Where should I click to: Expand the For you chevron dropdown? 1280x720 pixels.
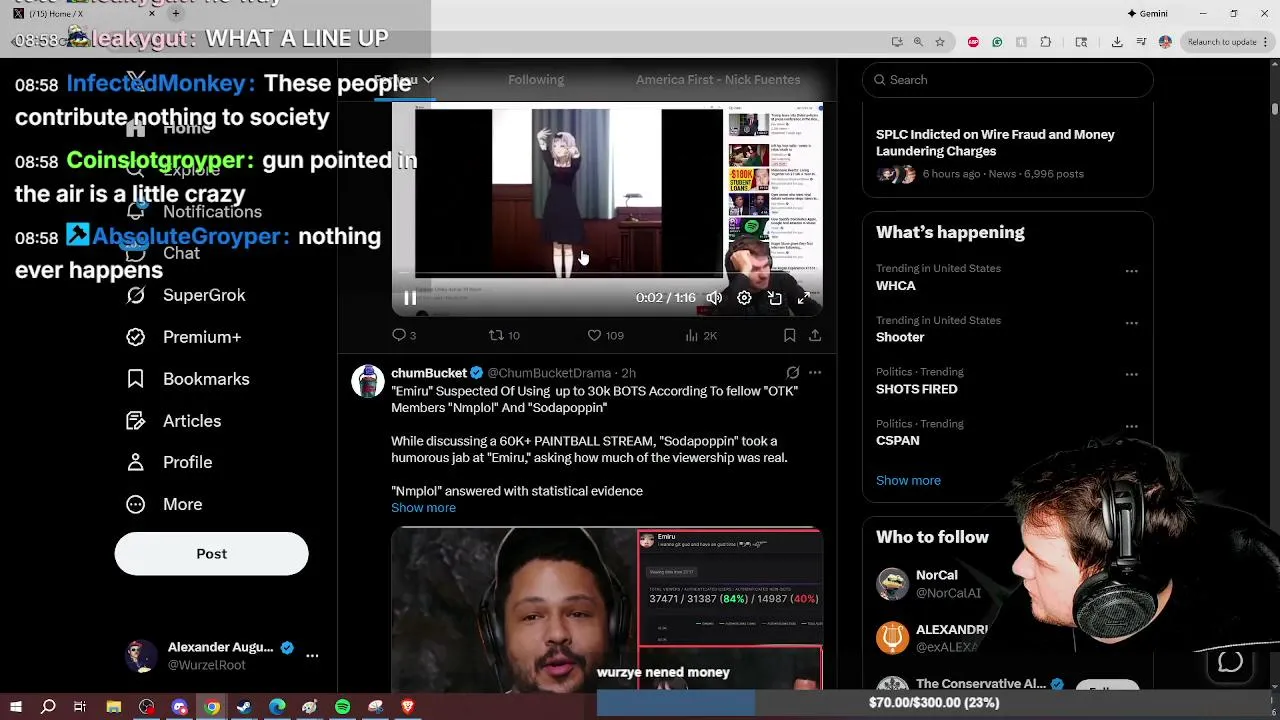pos(428,80)
